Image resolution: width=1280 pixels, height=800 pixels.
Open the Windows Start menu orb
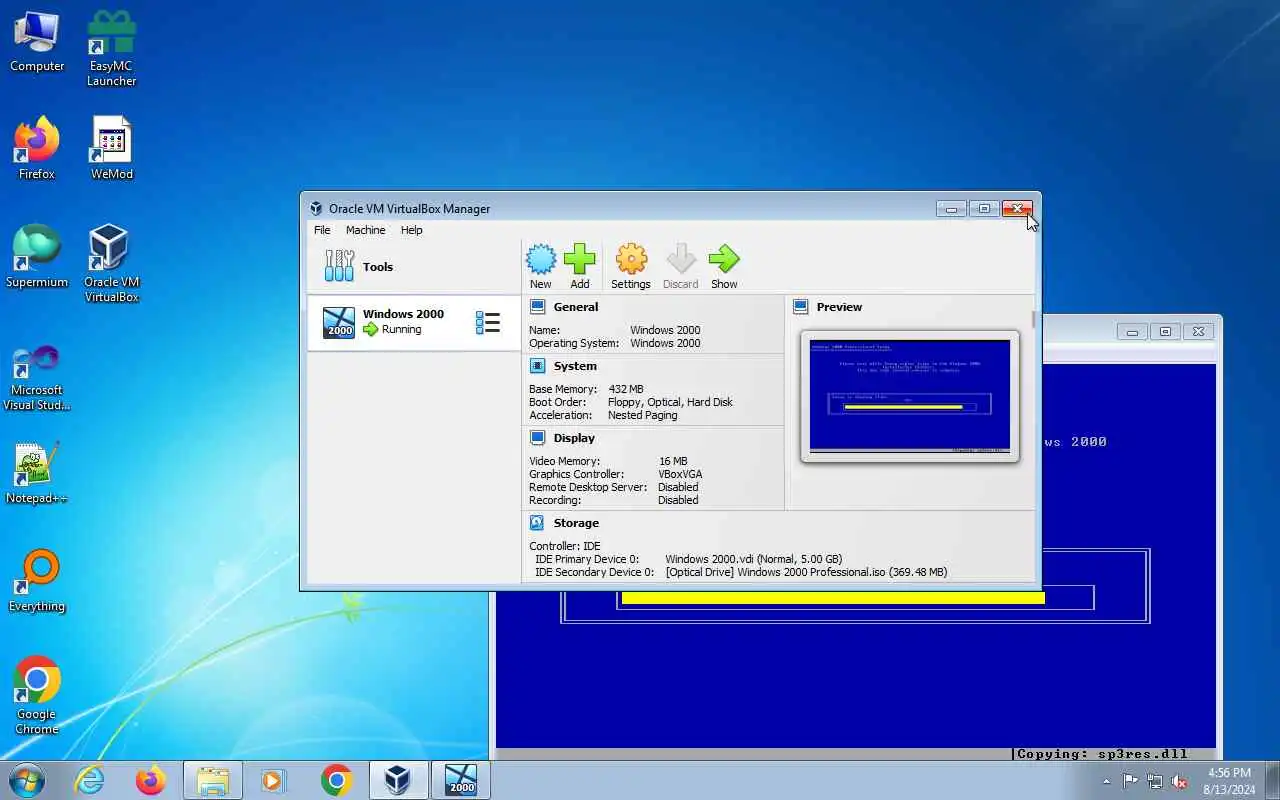click(x=27, y=780)
